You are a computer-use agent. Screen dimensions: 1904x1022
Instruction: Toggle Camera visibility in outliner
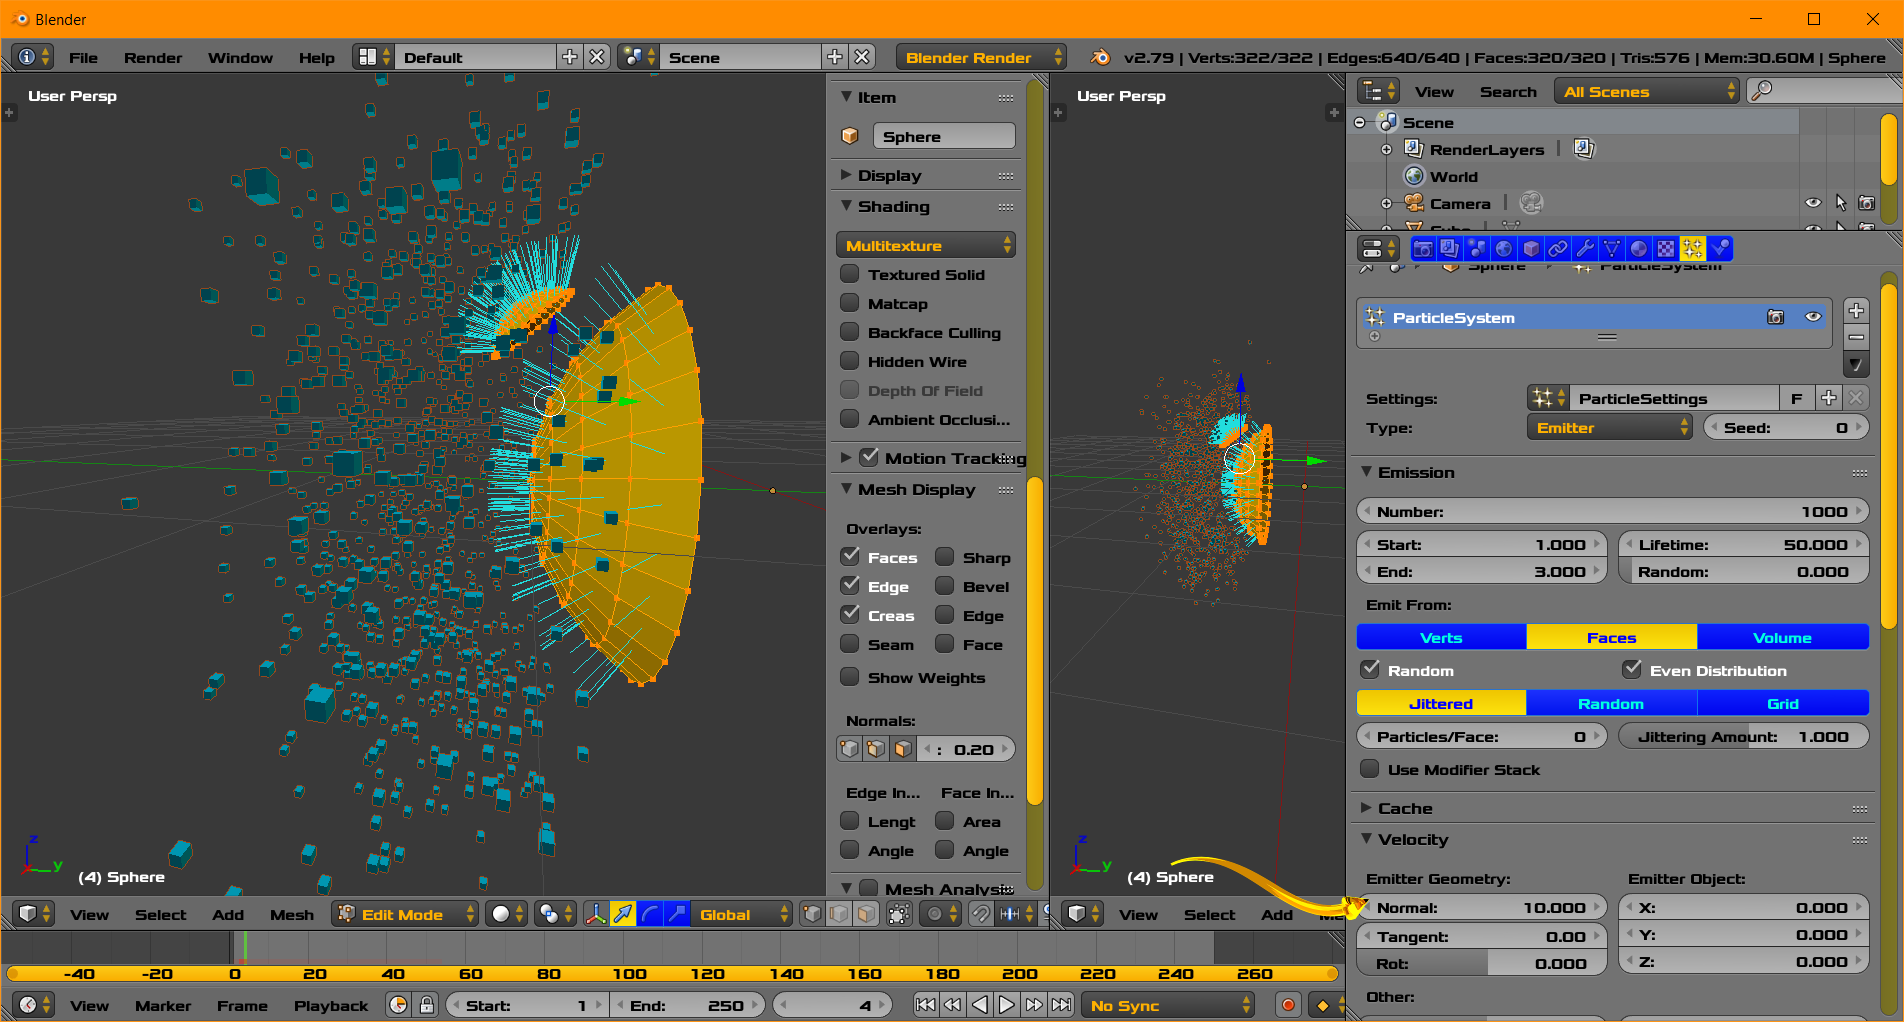(x=1813, y=203)
